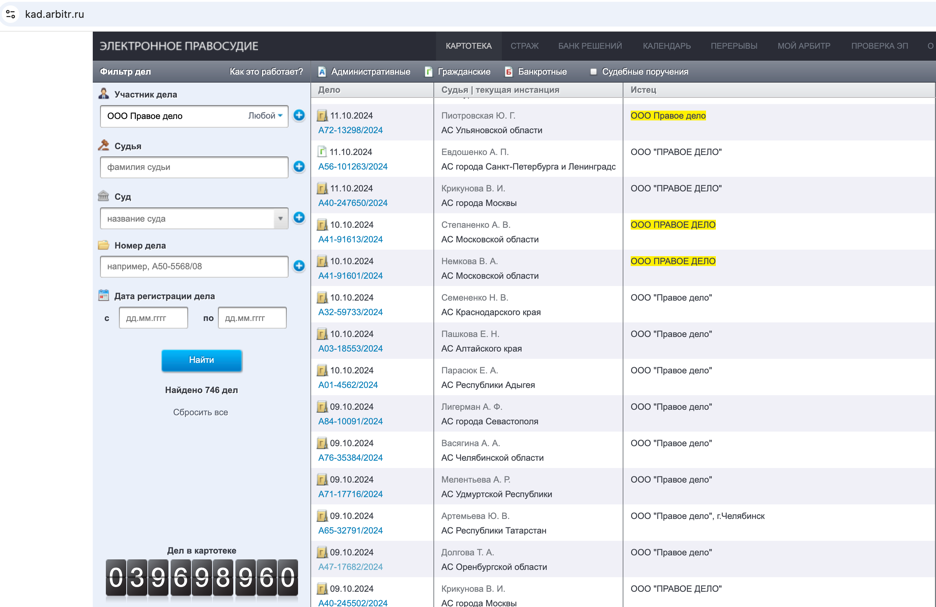Click the Найдено 746 дел result count

(201, 390)
